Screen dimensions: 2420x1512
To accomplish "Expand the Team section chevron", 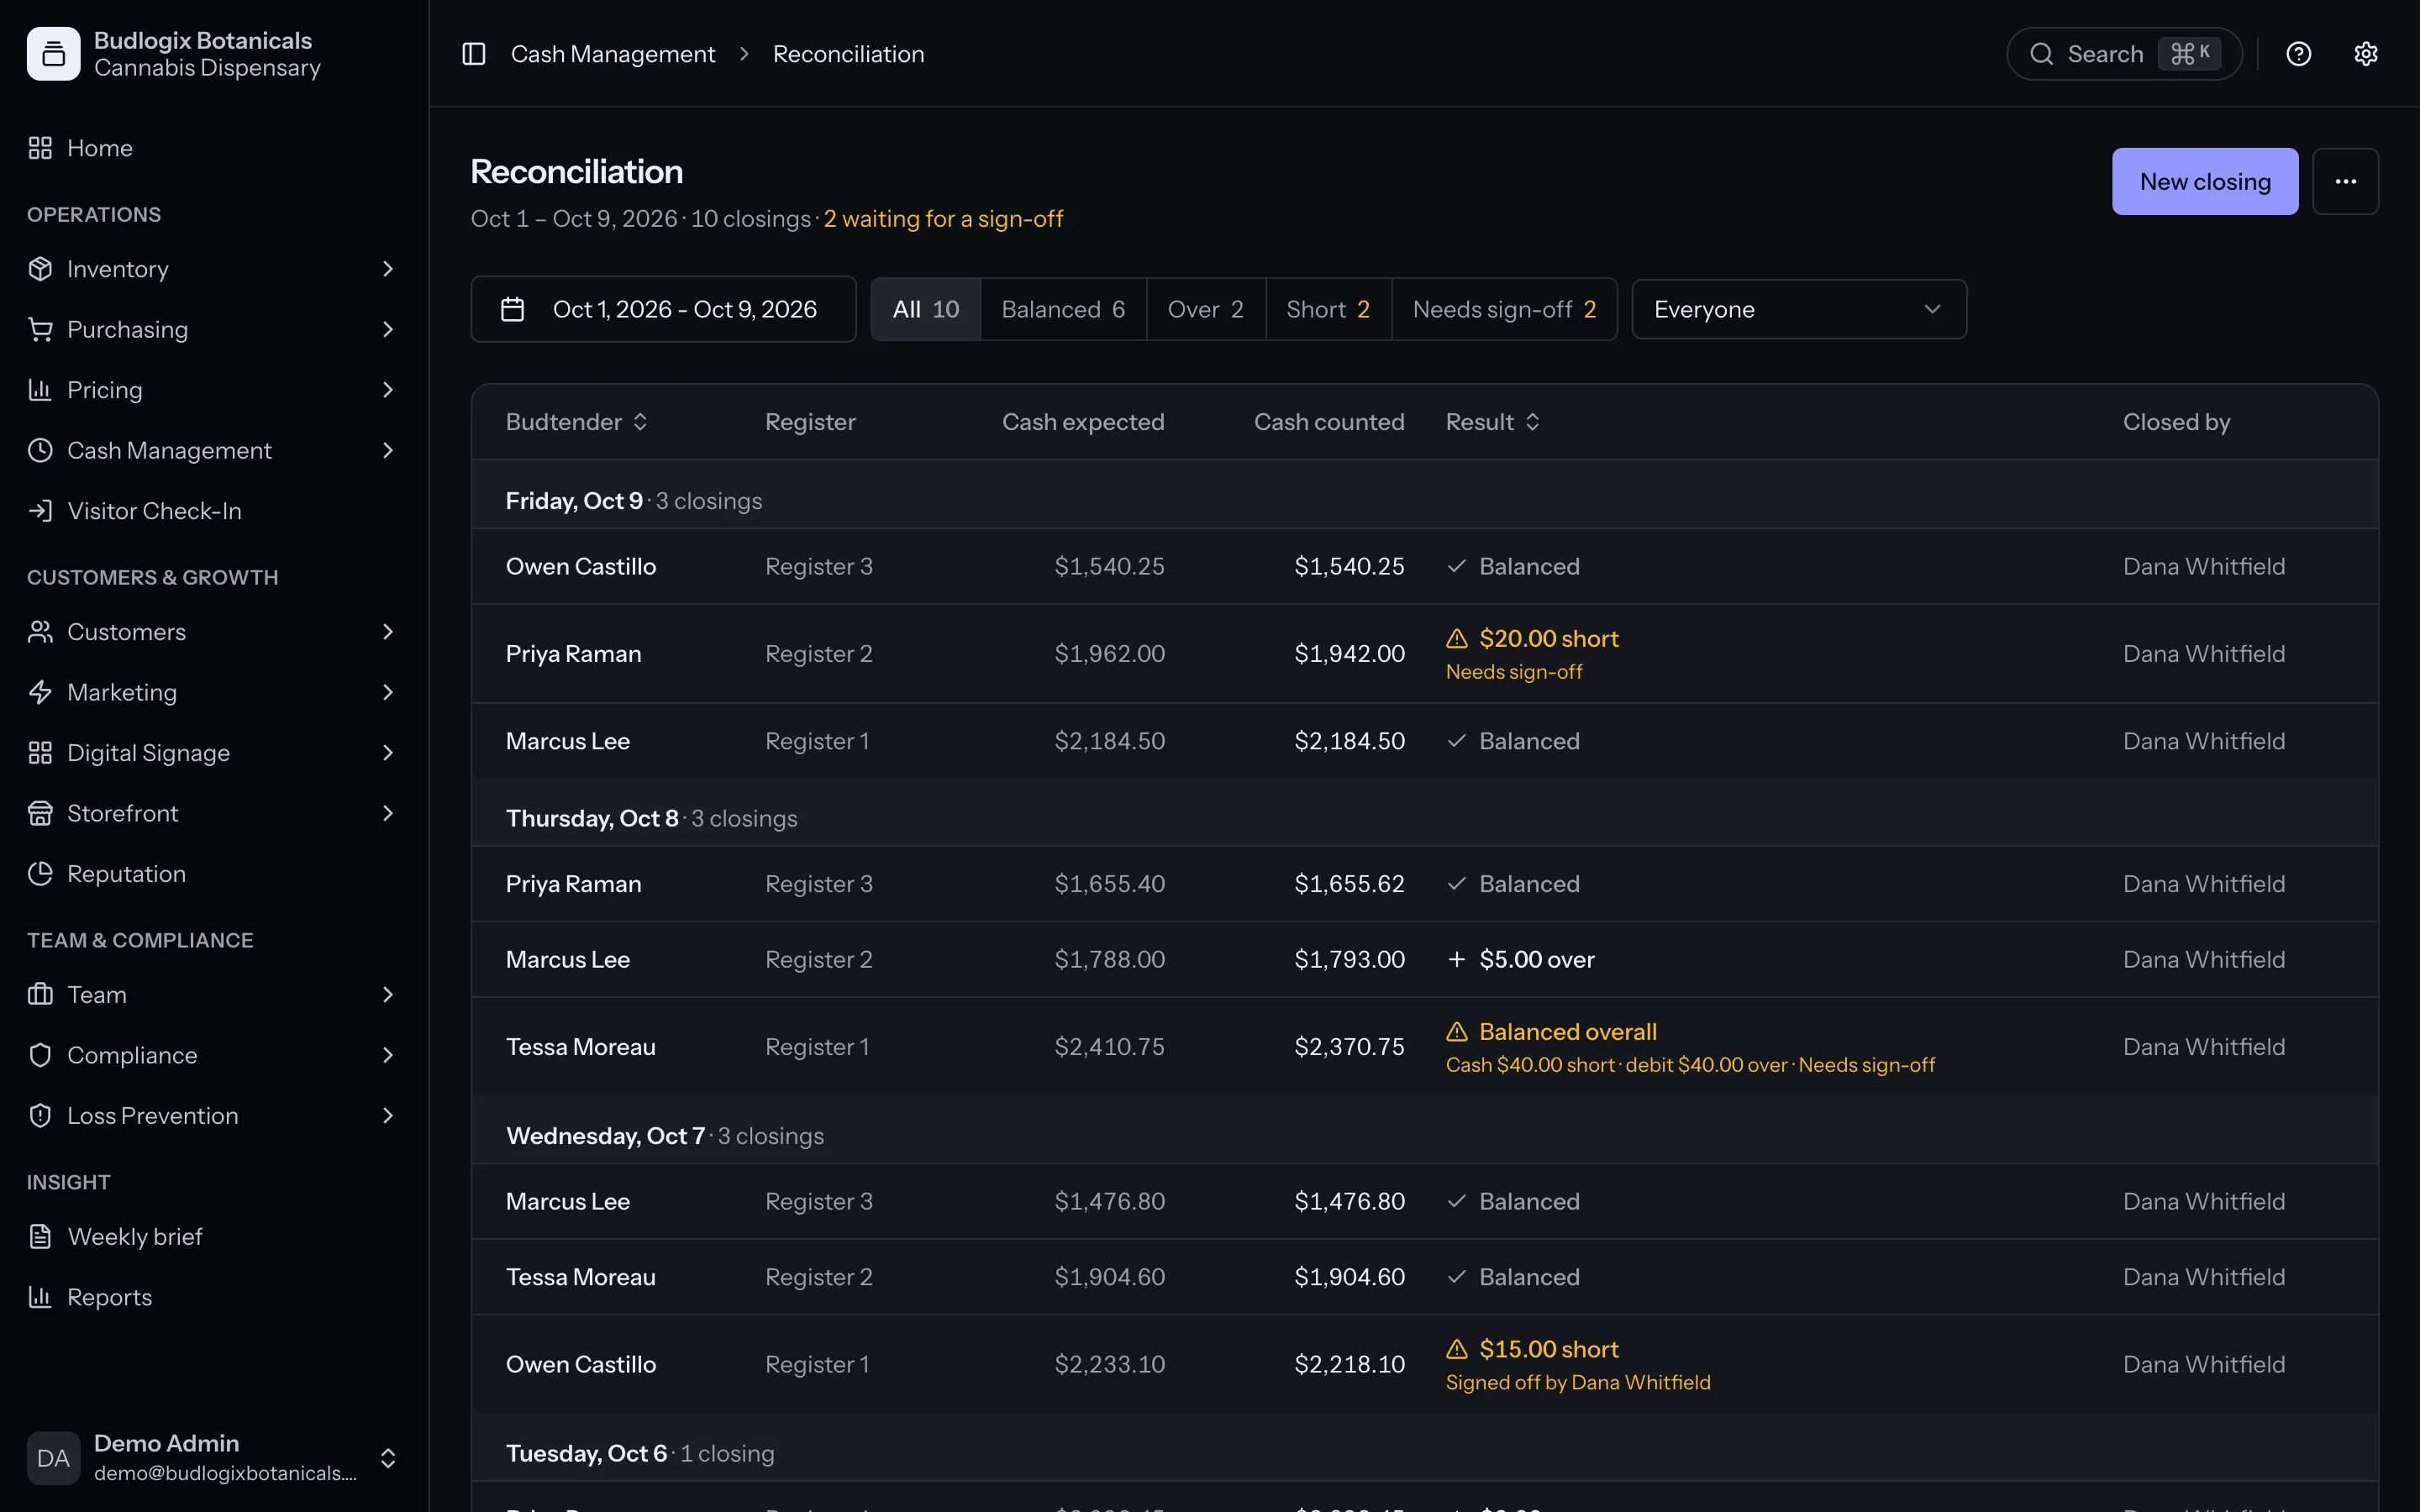I will pyautogui.click(x=388, y=995).
